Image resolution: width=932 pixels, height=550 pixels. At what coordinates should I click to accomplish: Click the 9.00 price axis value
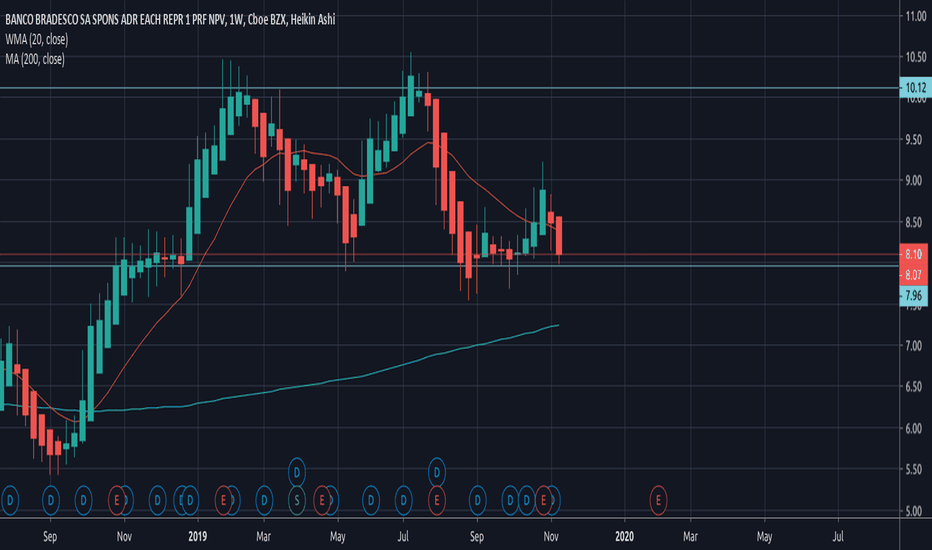914,181
